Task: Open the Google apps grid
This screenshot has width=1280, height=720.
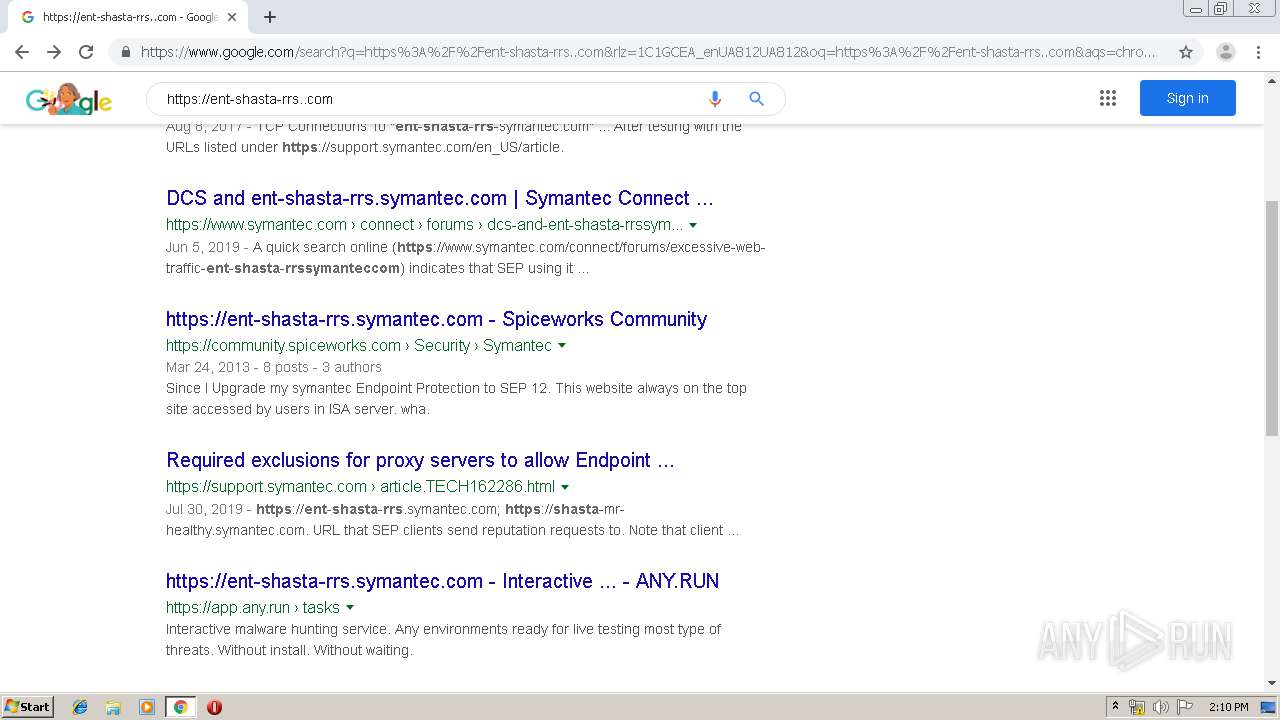Action: coord(1107,98)
